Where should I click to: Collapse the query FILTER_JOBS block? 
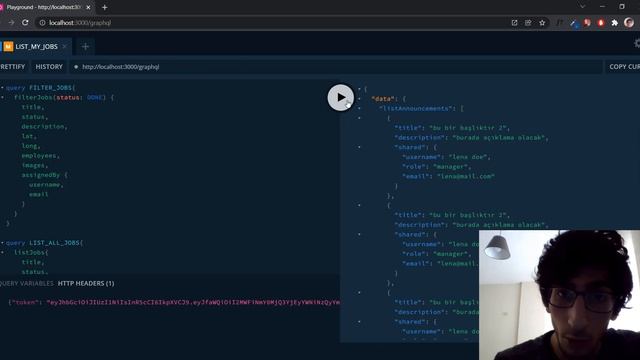click(x=2, y=88)
